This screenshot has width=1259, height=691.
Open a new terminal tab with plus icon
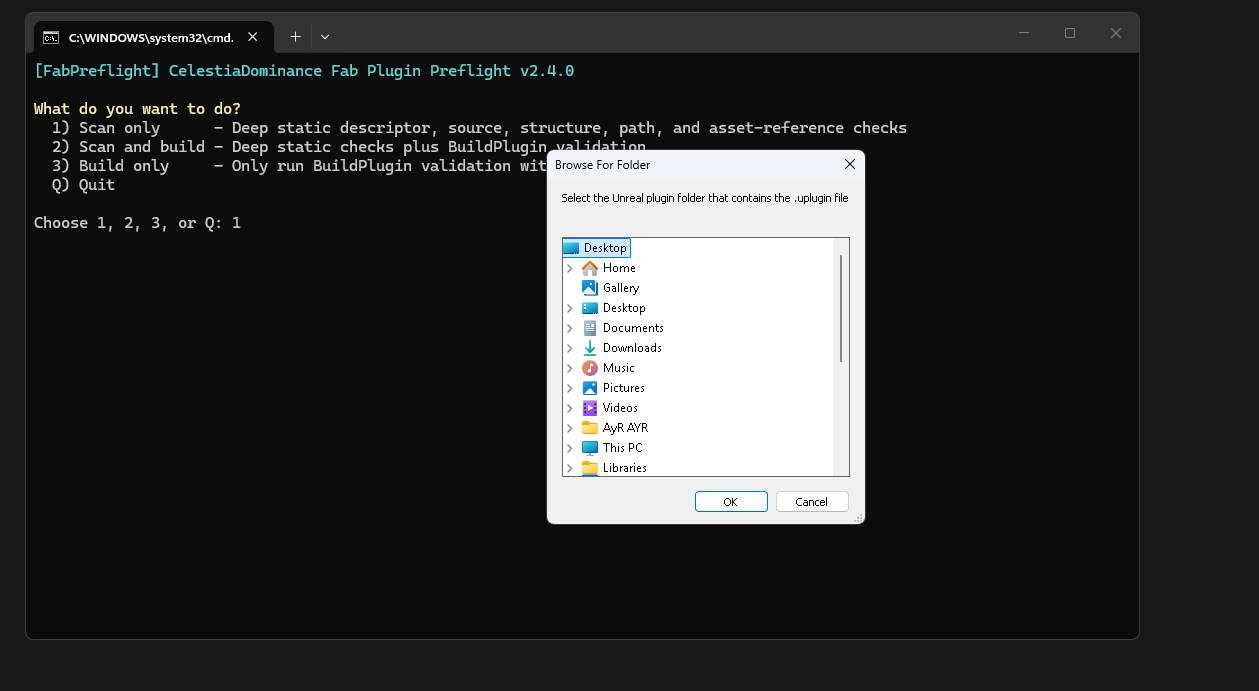point(295,37)
